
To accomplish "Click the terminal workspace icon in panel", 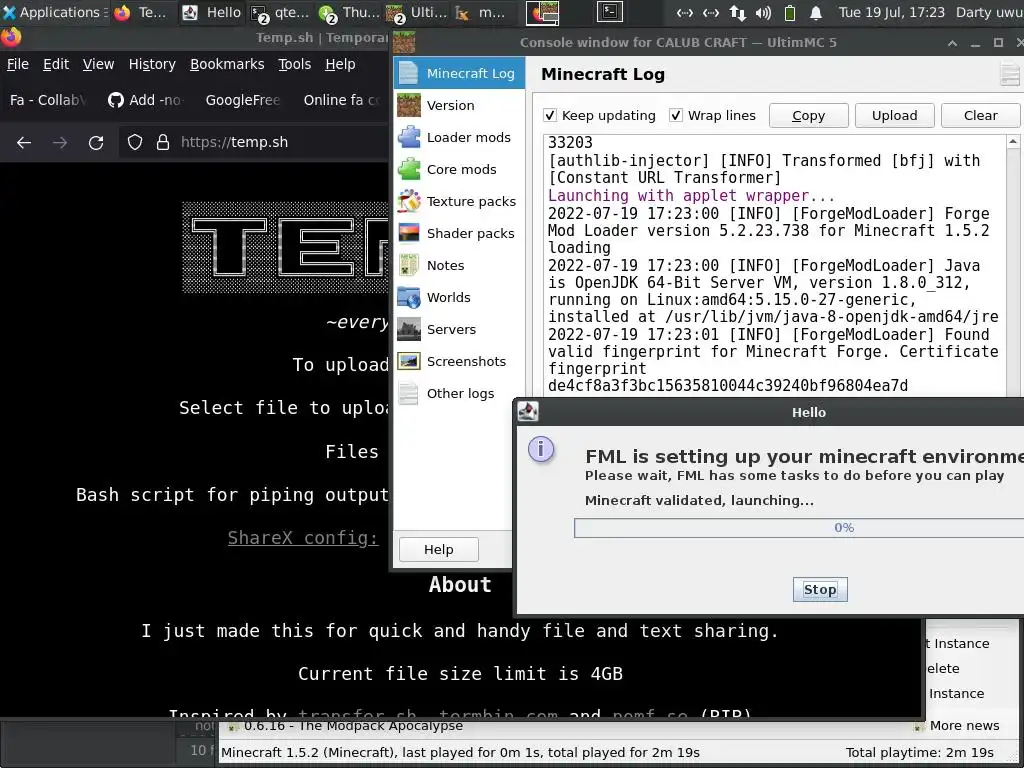I will click(609, 12).
